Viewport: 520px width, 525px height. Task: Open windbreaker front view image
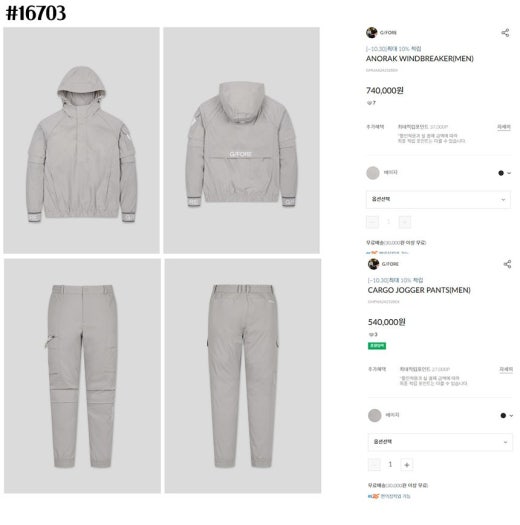(x=81, y=140)
